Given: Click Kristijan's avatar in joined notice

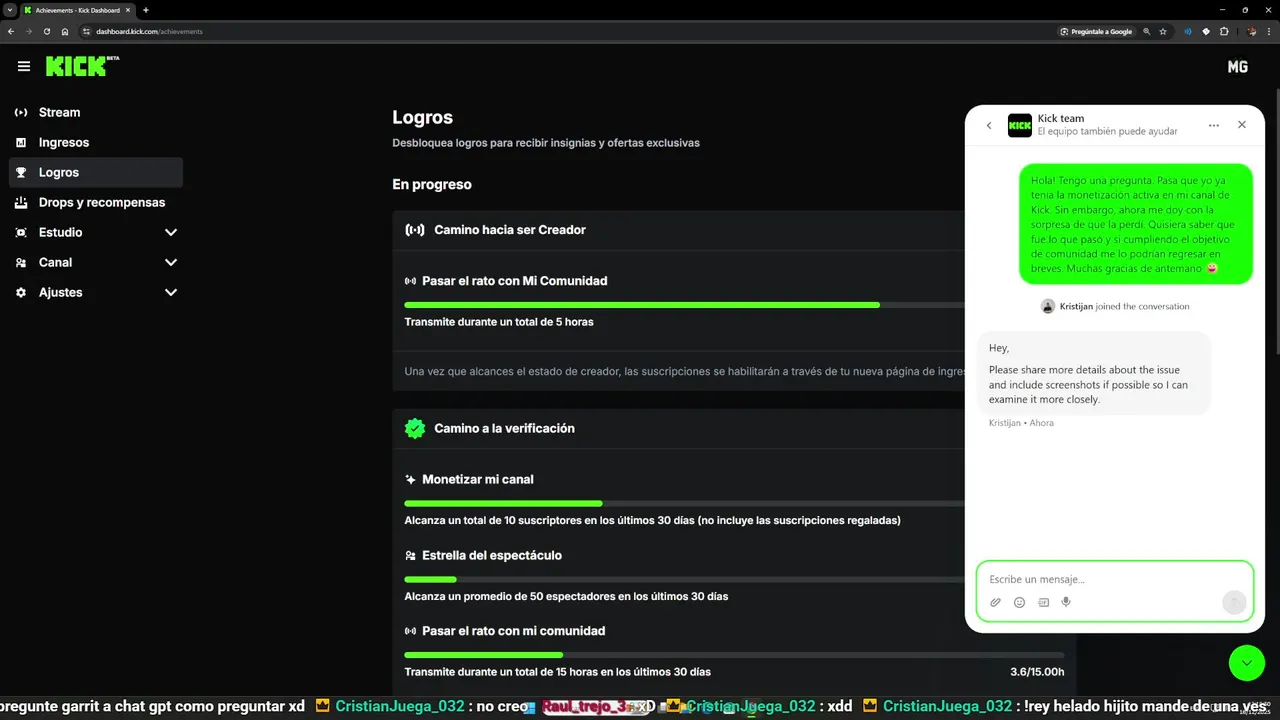Looking at the screenshot, I should tap(1048, 306).
